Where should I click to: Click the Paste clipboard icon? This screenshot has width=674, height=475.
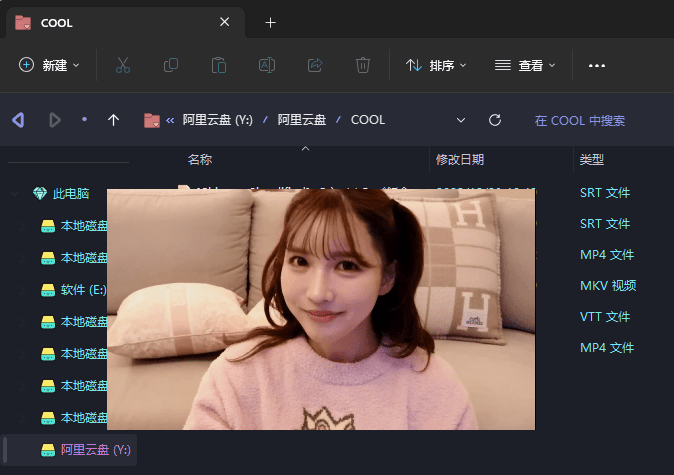point(219,65)
